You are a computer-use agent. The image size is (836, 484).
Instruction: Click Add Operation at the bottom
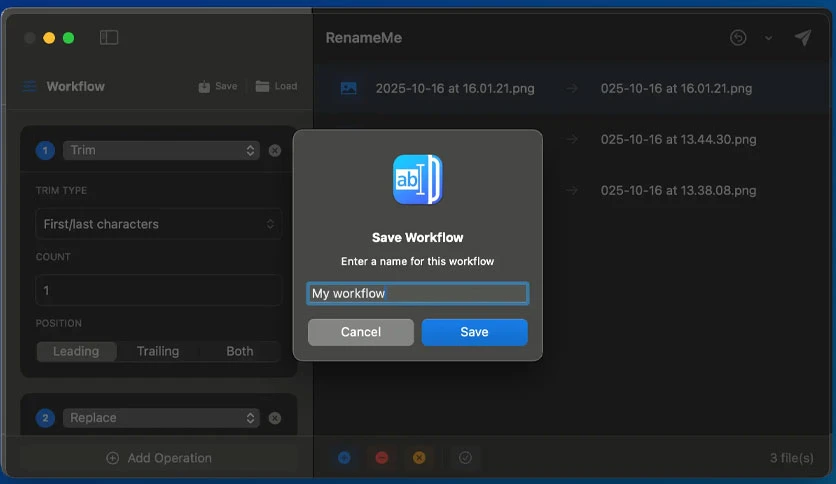point(159,458)
